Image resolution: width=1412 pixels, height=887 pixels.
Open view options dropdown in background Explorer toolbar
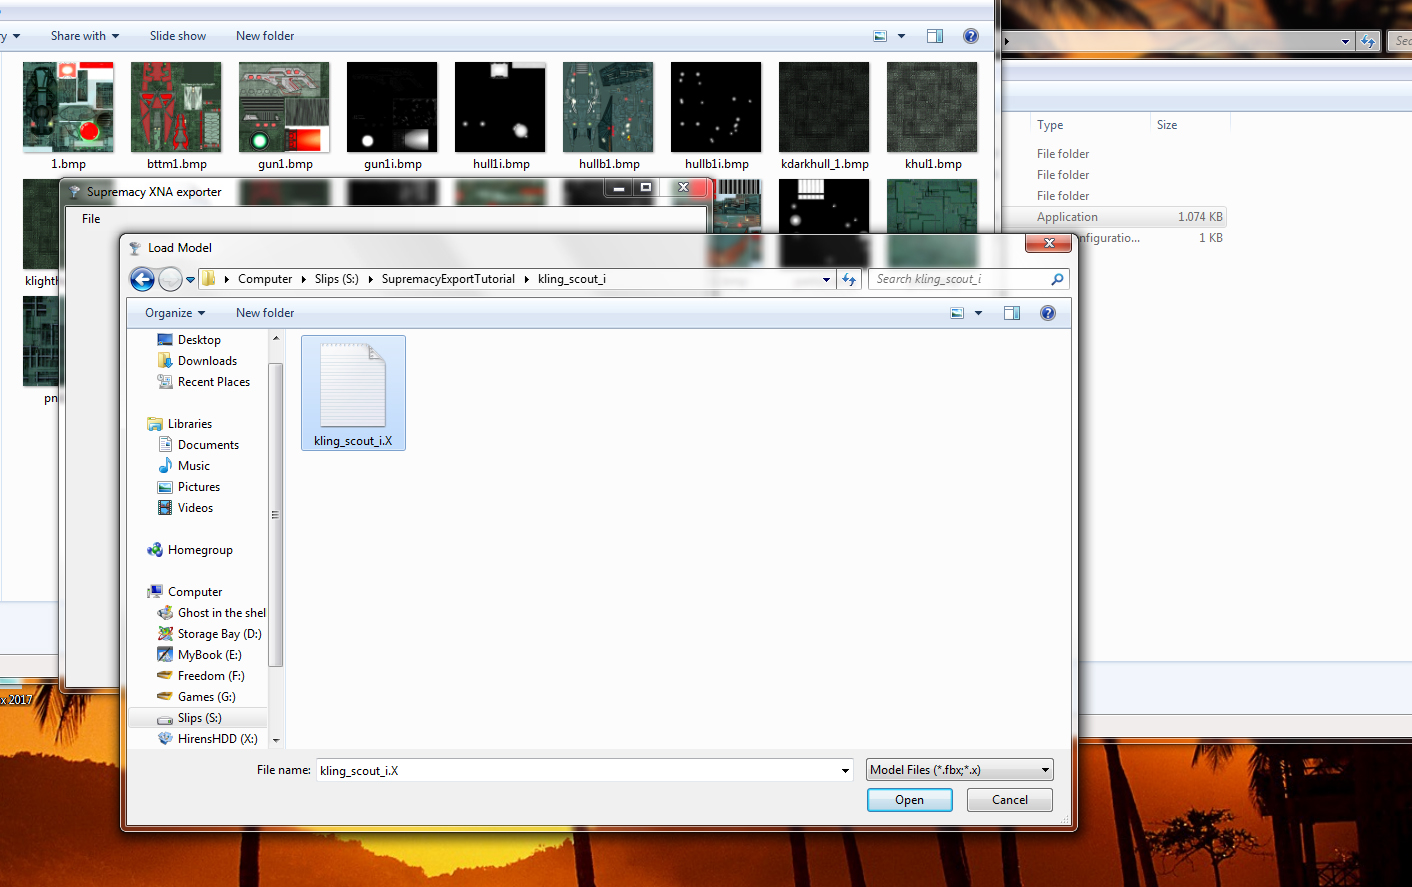click(x=901, y=36)
